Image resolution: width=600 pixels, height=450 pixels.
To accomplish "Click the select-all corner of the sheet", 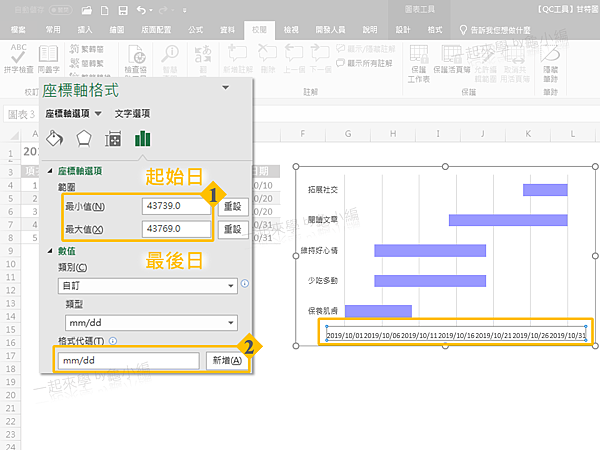I will 13,134.
